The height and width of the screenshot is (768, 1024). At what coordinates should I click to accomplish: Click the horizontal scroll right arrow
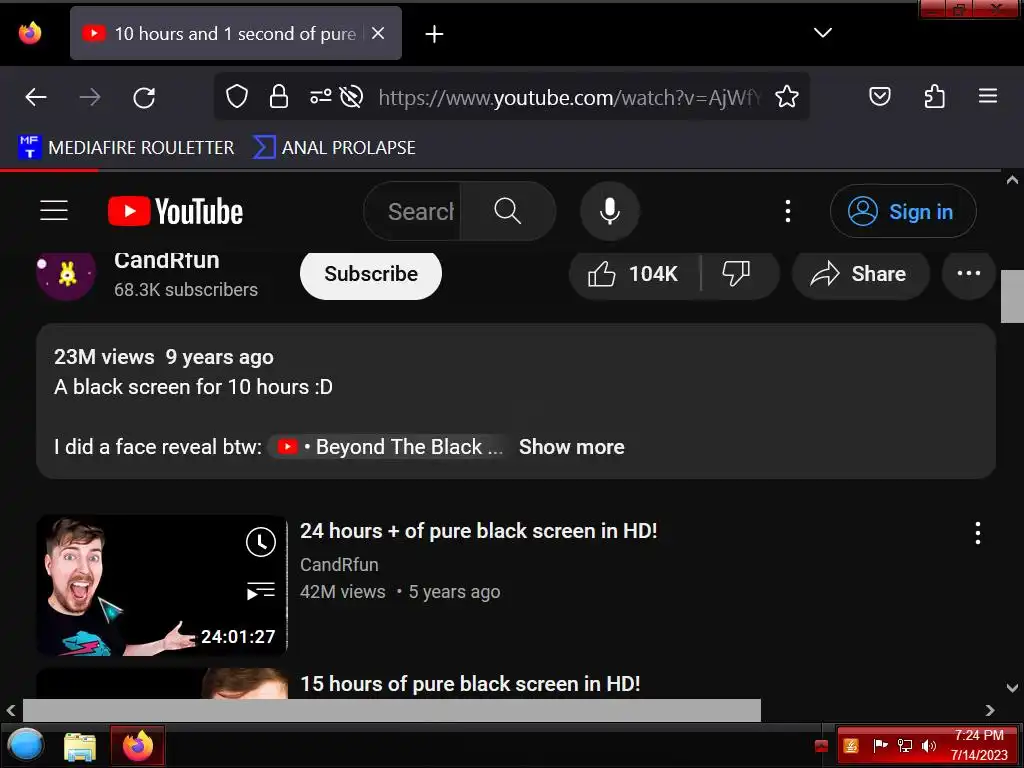990,710
